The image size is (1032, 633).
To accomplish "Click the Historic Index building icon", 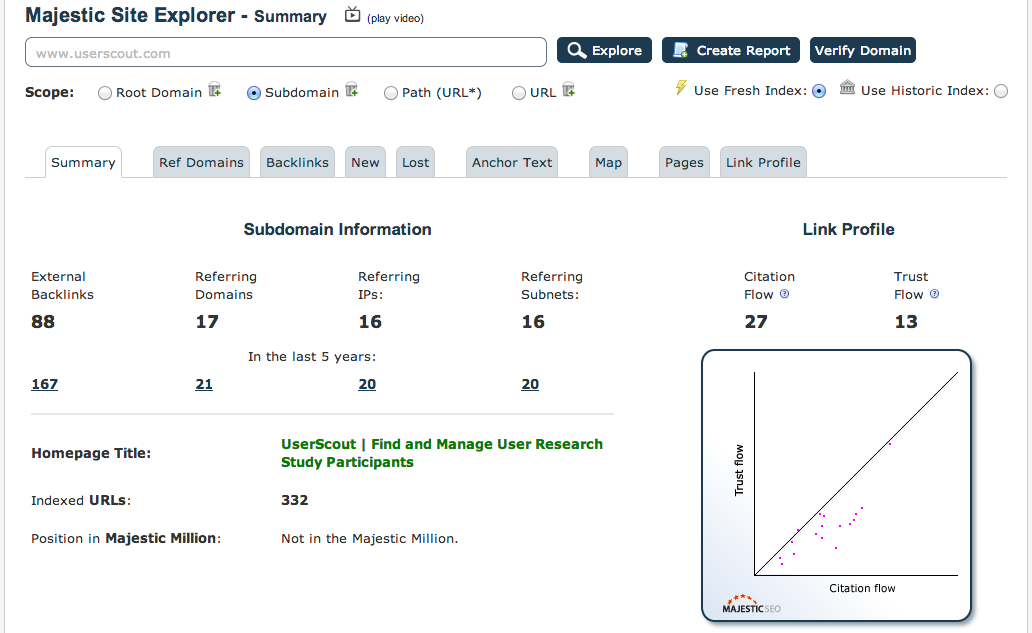I will 848,88.
